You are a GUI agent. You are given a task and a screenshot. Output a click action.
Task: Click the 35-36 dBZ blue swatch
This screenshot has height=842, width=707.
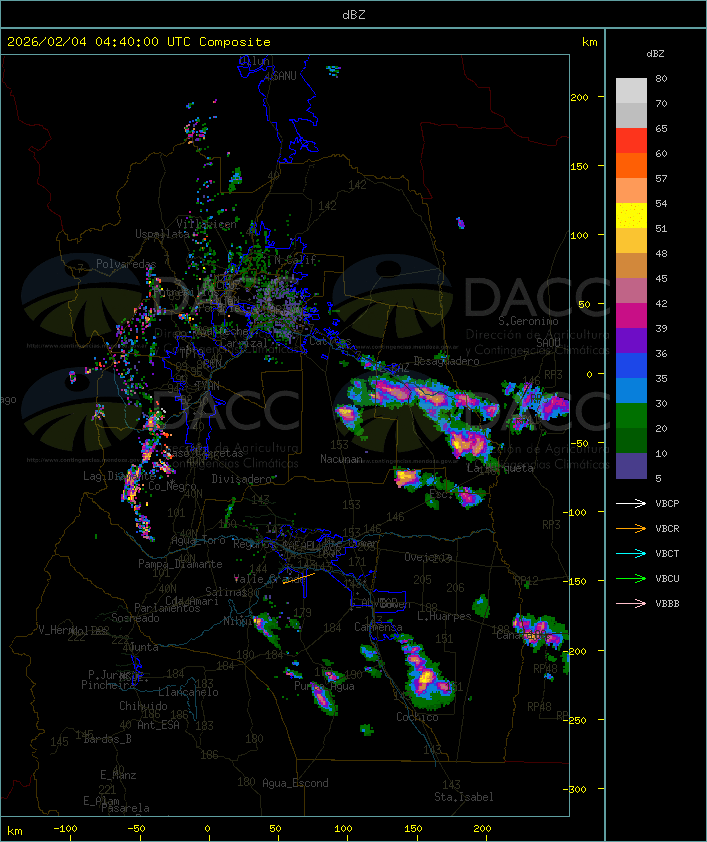click(631, 366)
